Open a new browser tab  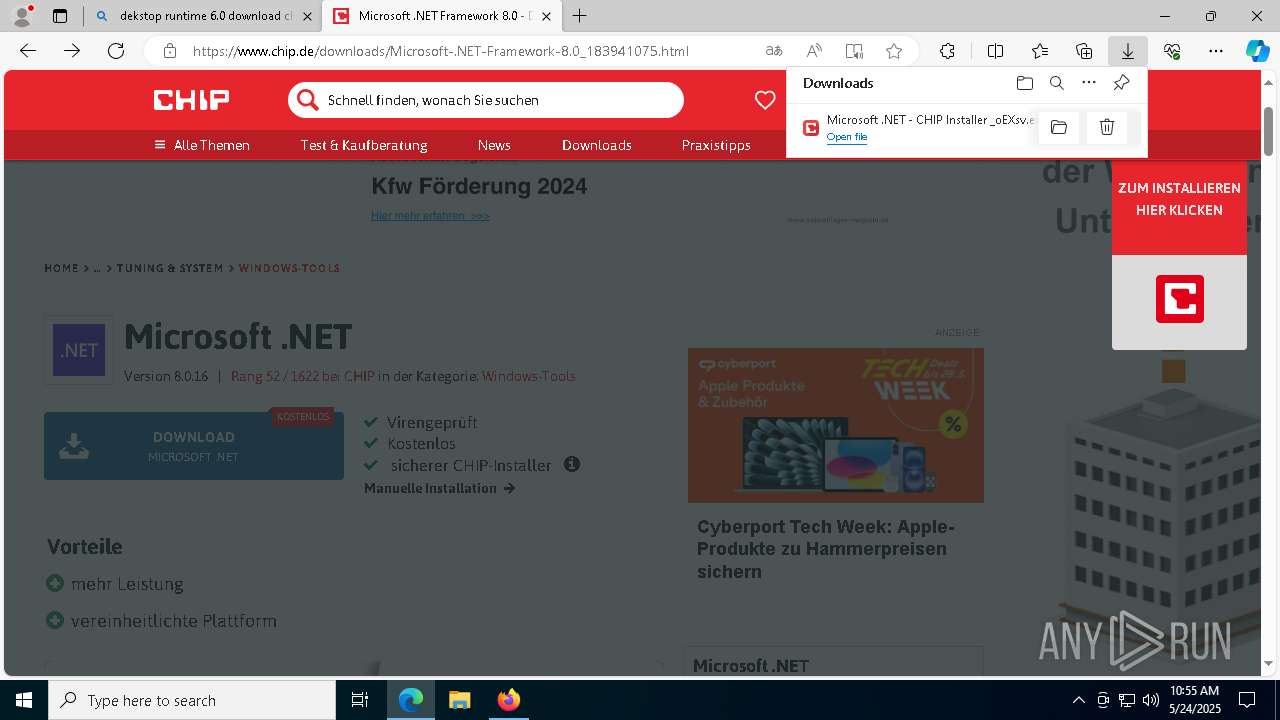pyautogui.click(x=580, y=16)
